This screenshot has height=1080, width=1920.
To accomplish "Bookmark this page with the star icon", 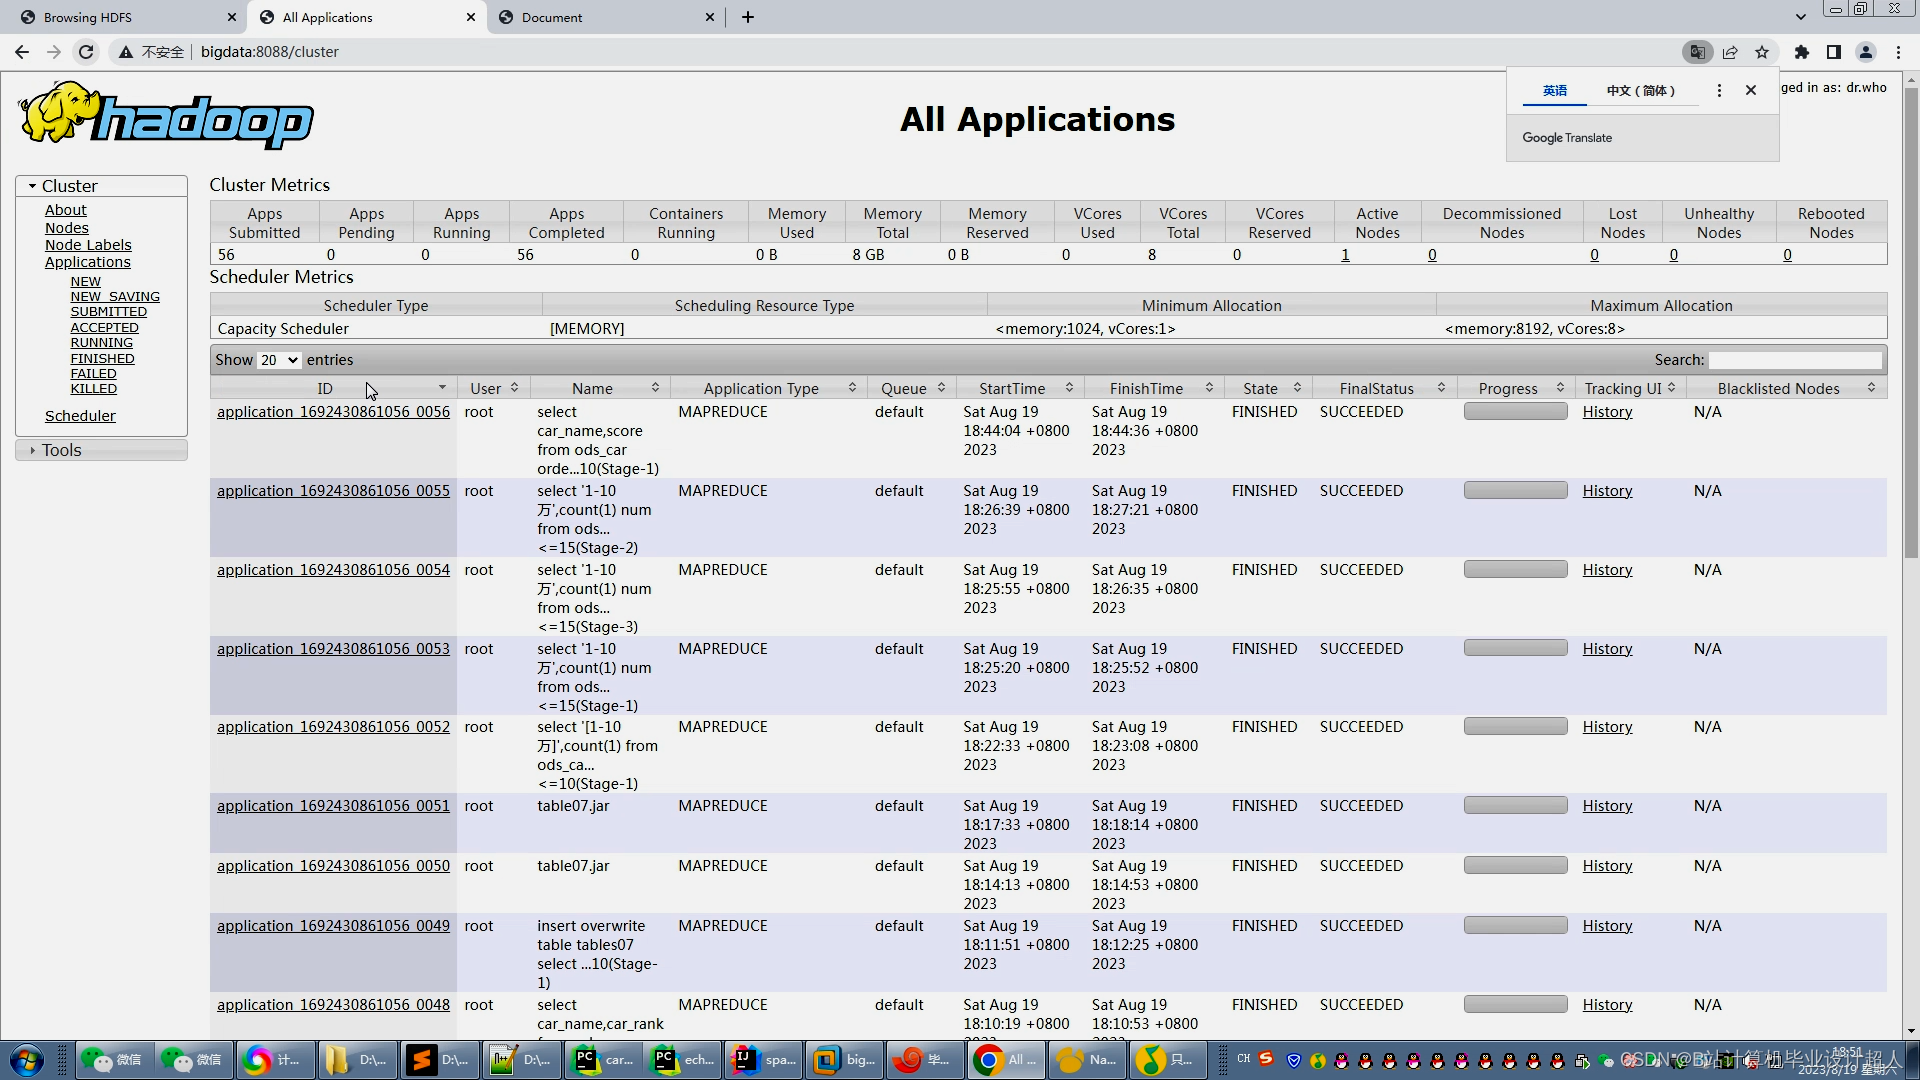I will [x=1762, y=52].
